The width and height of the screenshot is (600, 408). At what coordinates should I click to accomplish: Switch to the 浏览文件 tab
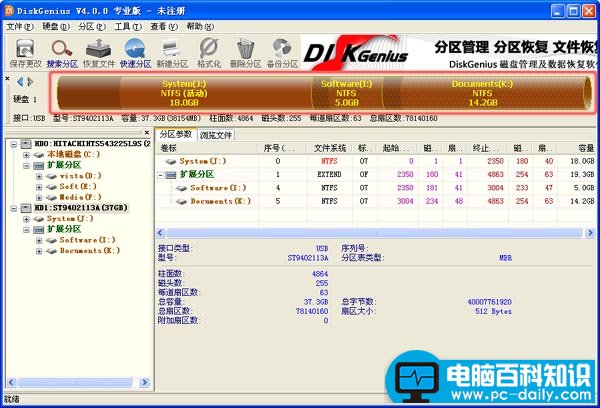coord(216,135)
